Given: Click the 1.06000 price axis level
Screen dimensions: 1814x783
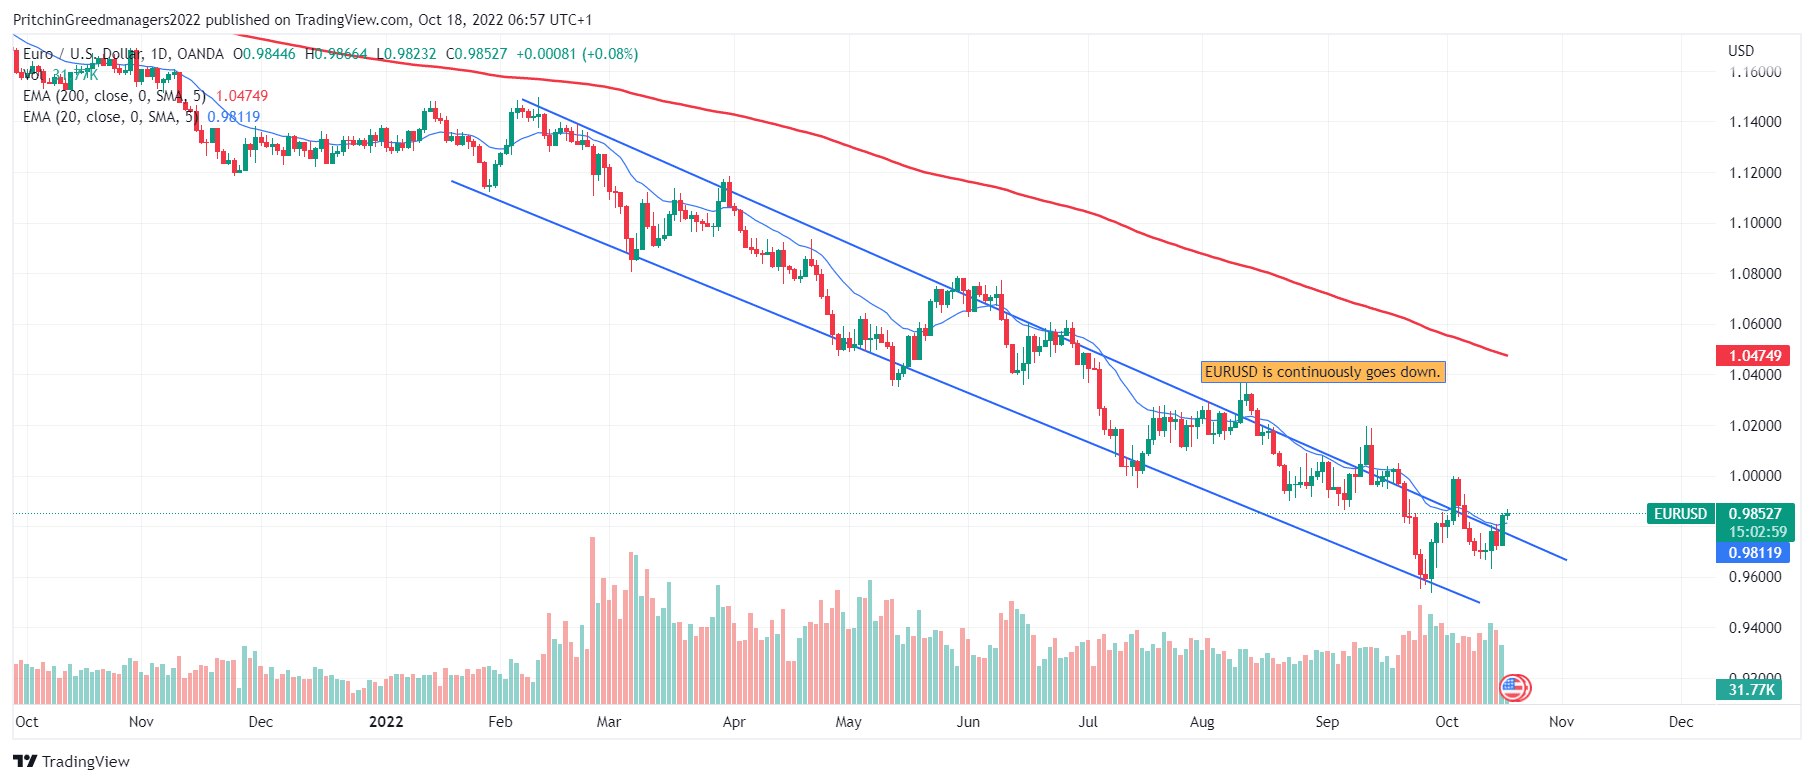Looking at the screenshot, I should (x=1755, y=324).
